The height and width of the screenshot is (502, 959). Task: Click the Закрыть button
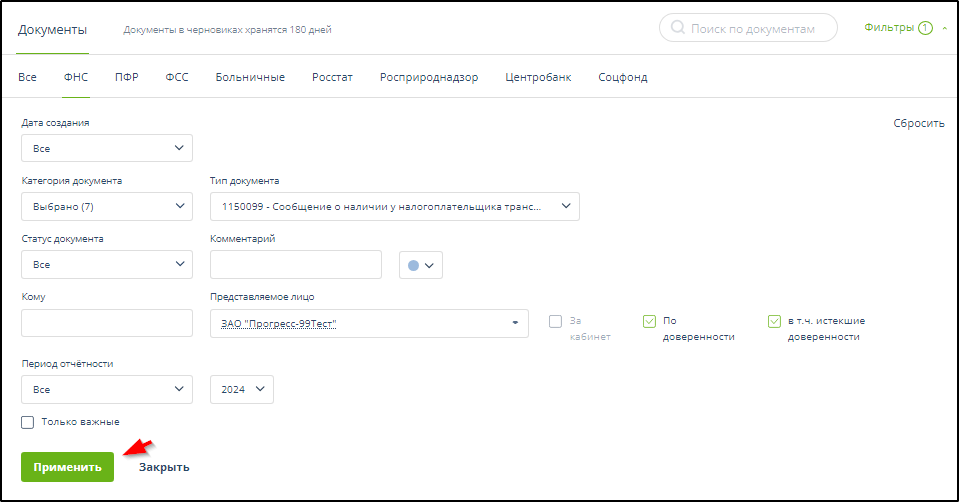point(164,467)
